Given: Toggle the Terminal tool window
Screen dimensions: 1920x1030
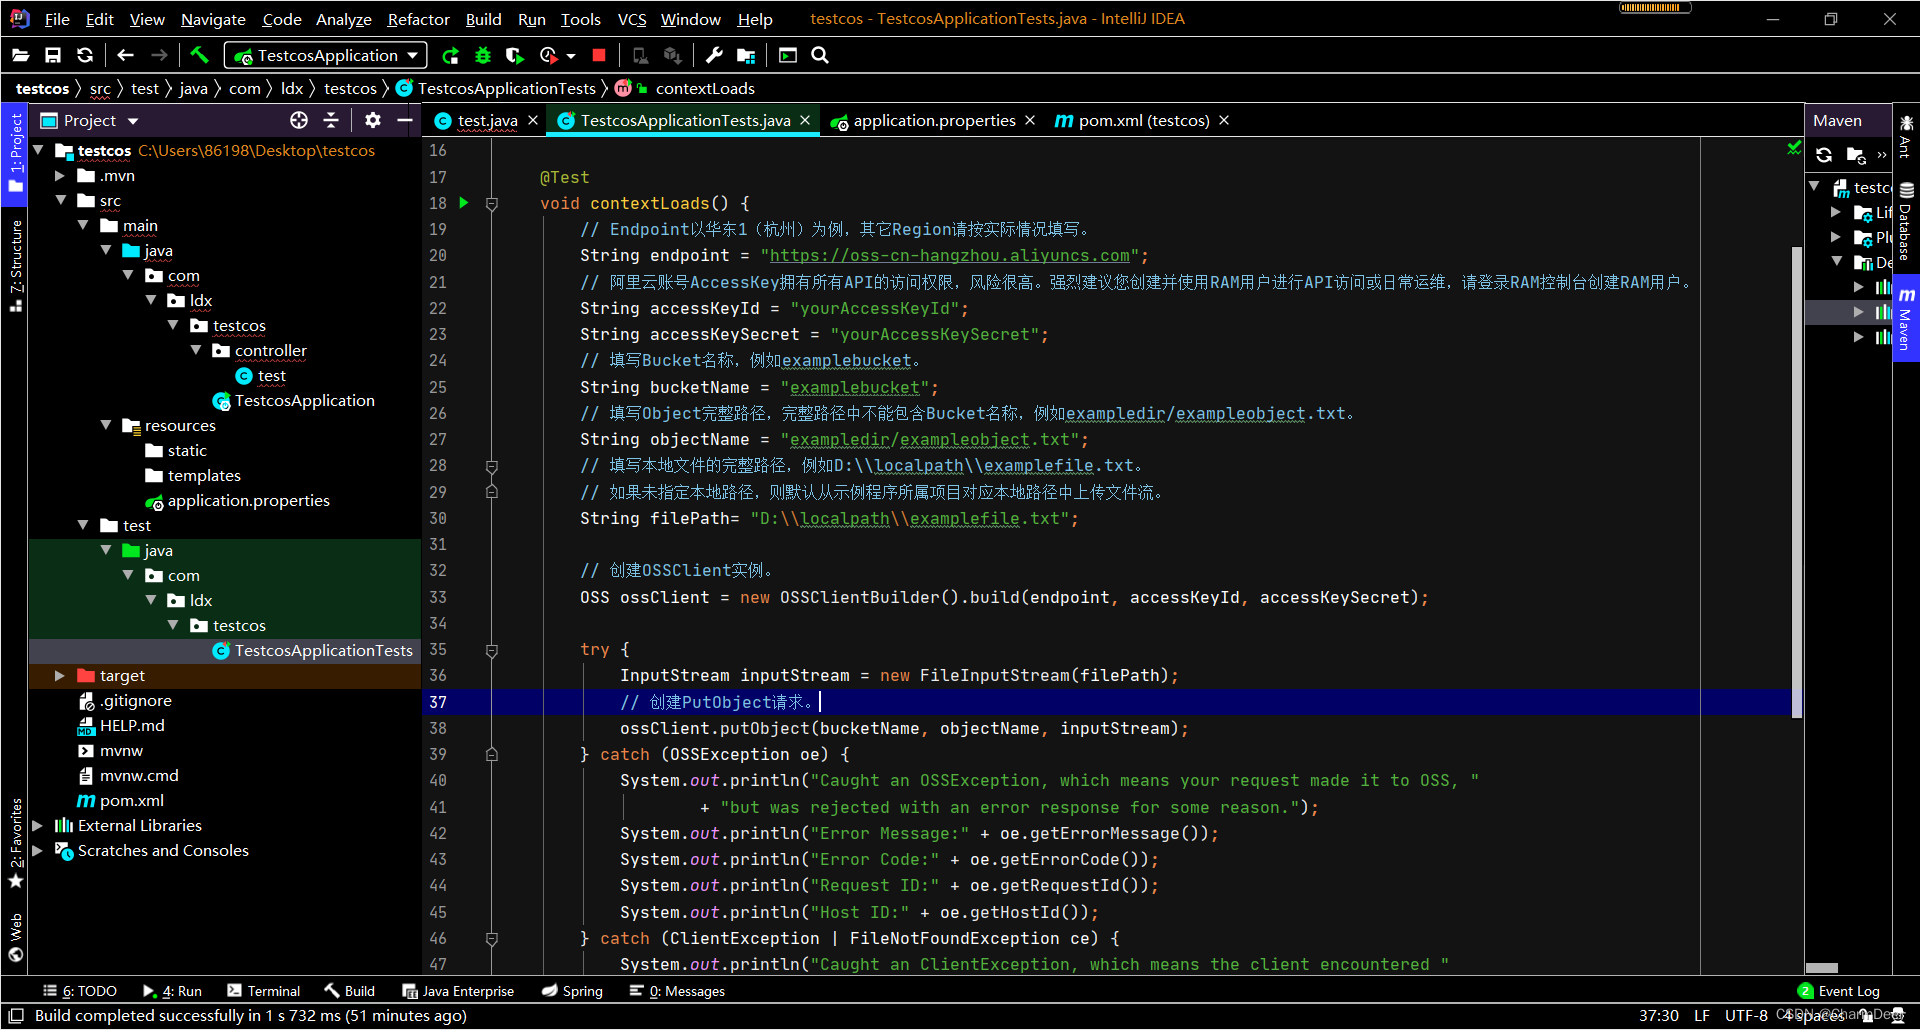Looking at the screenshot, I should (x=264, y=991).
